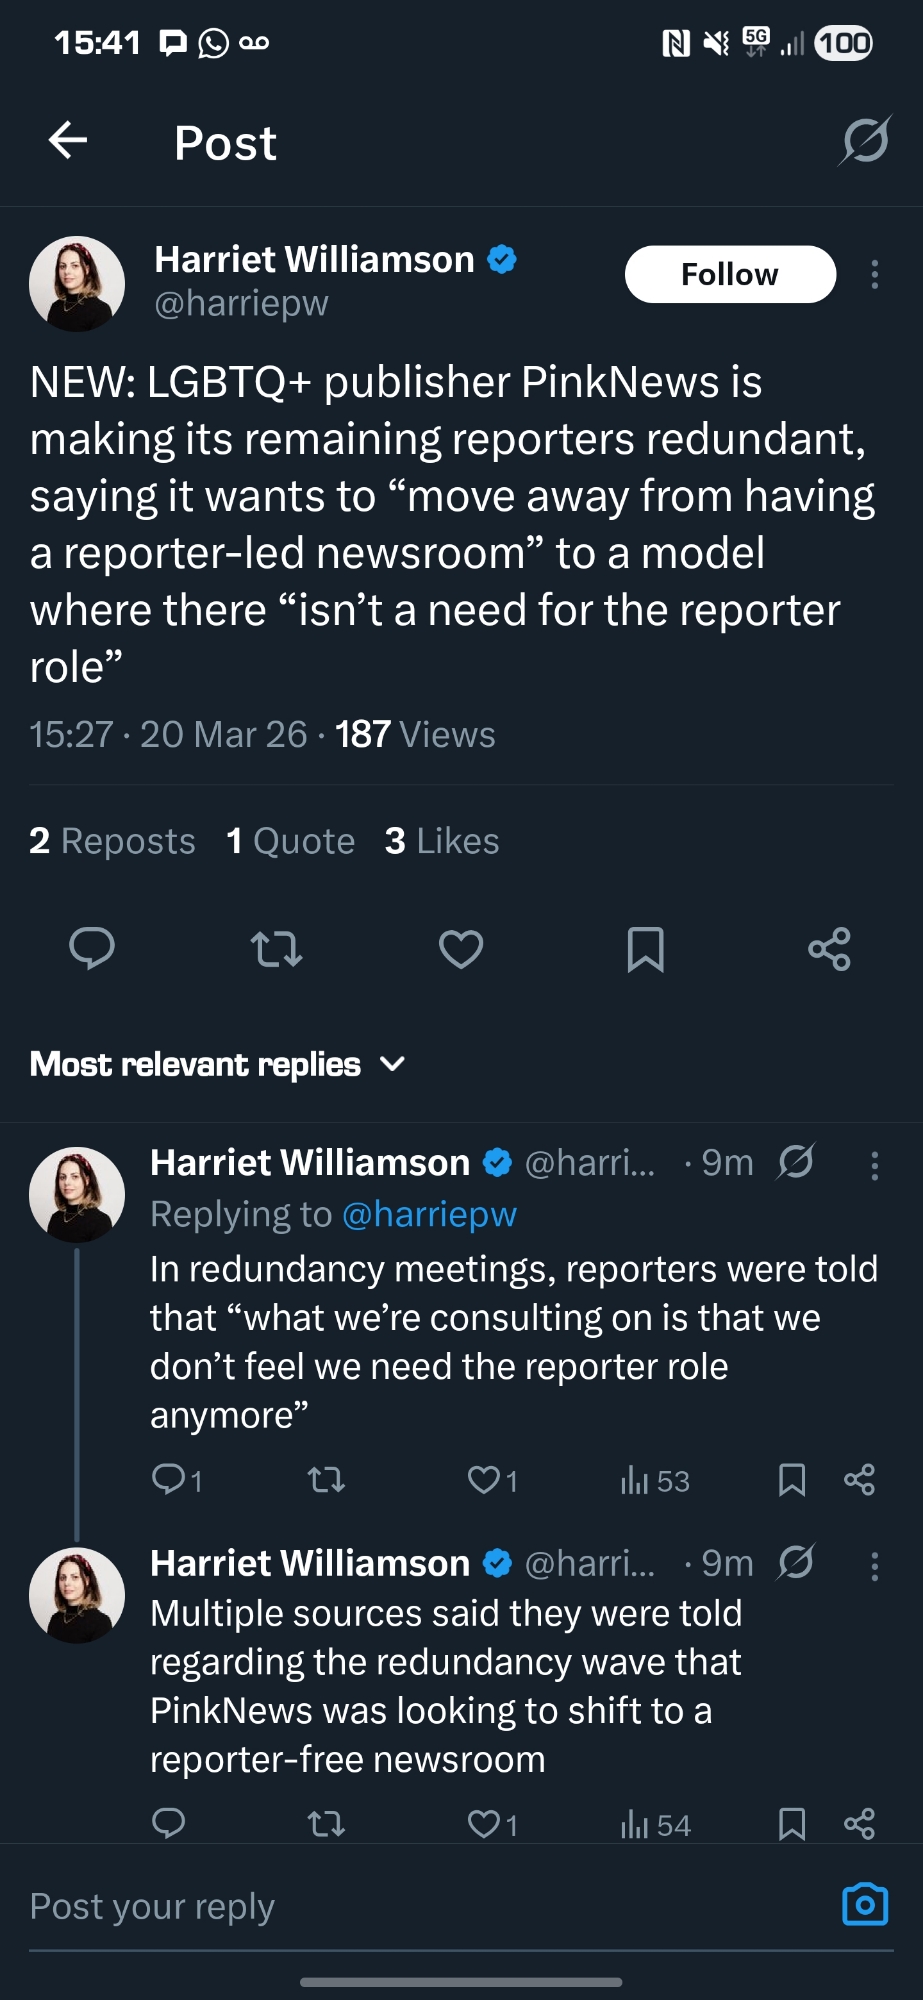Bookmark the main post

645,948
